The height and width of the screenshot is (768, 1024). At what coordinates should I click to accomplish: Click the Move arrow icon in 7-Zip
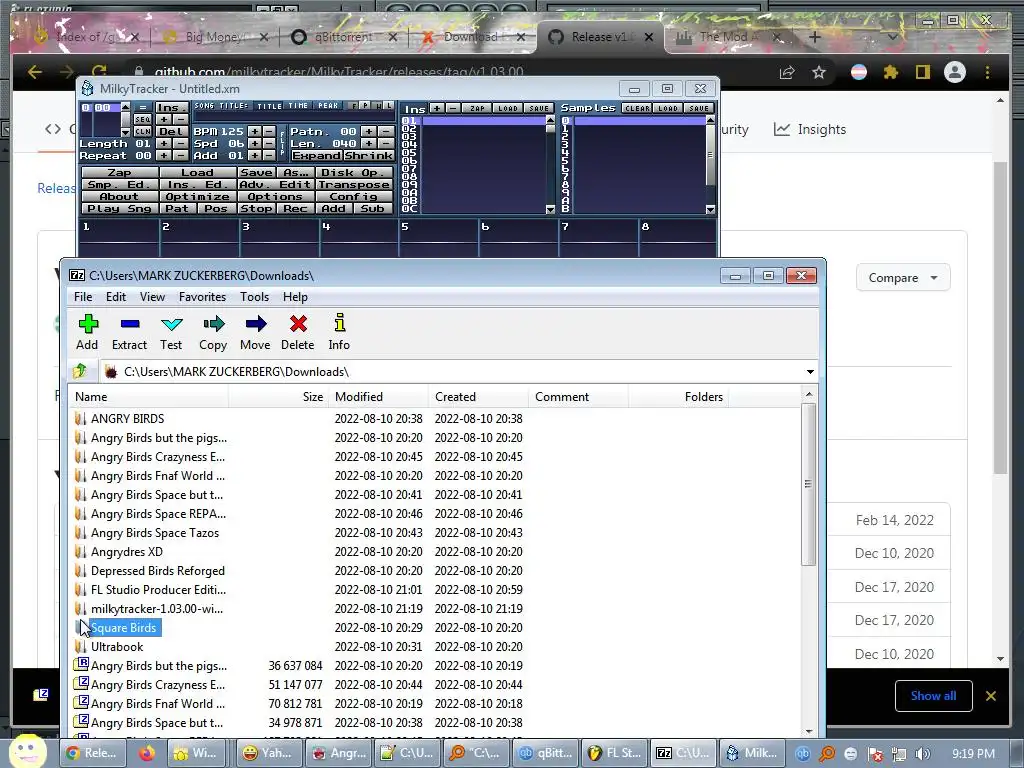(255, 332)
